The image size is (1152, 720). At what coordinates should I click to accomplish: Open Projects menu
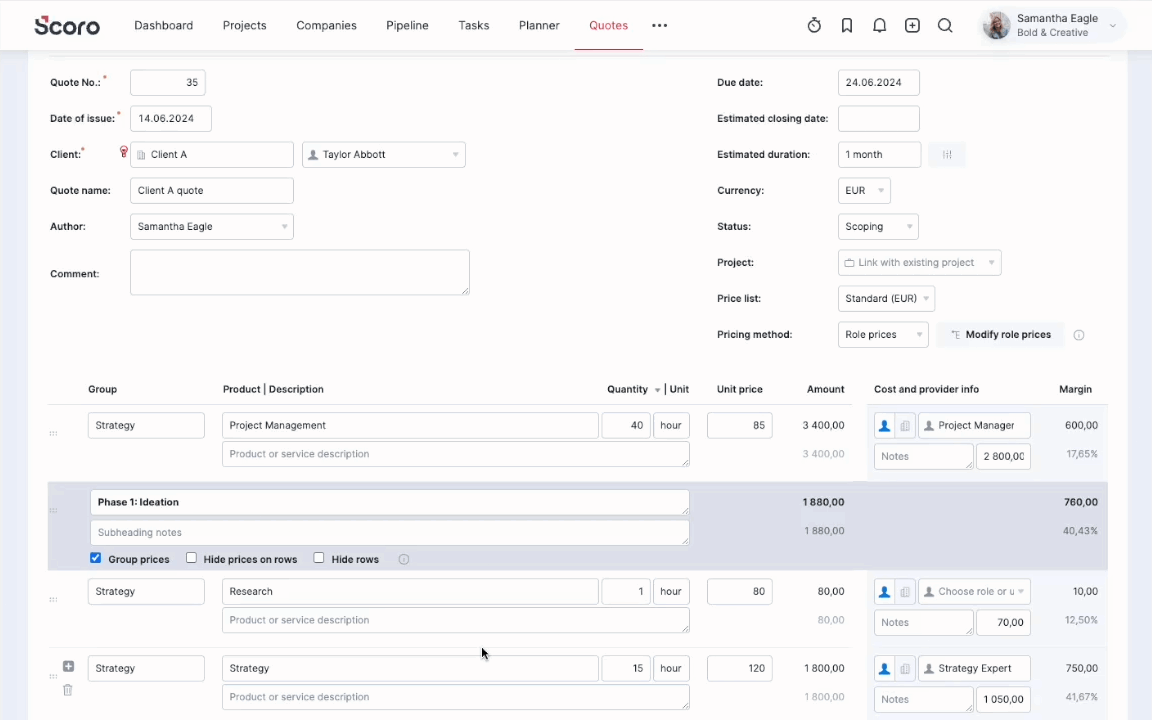[245, 26]
